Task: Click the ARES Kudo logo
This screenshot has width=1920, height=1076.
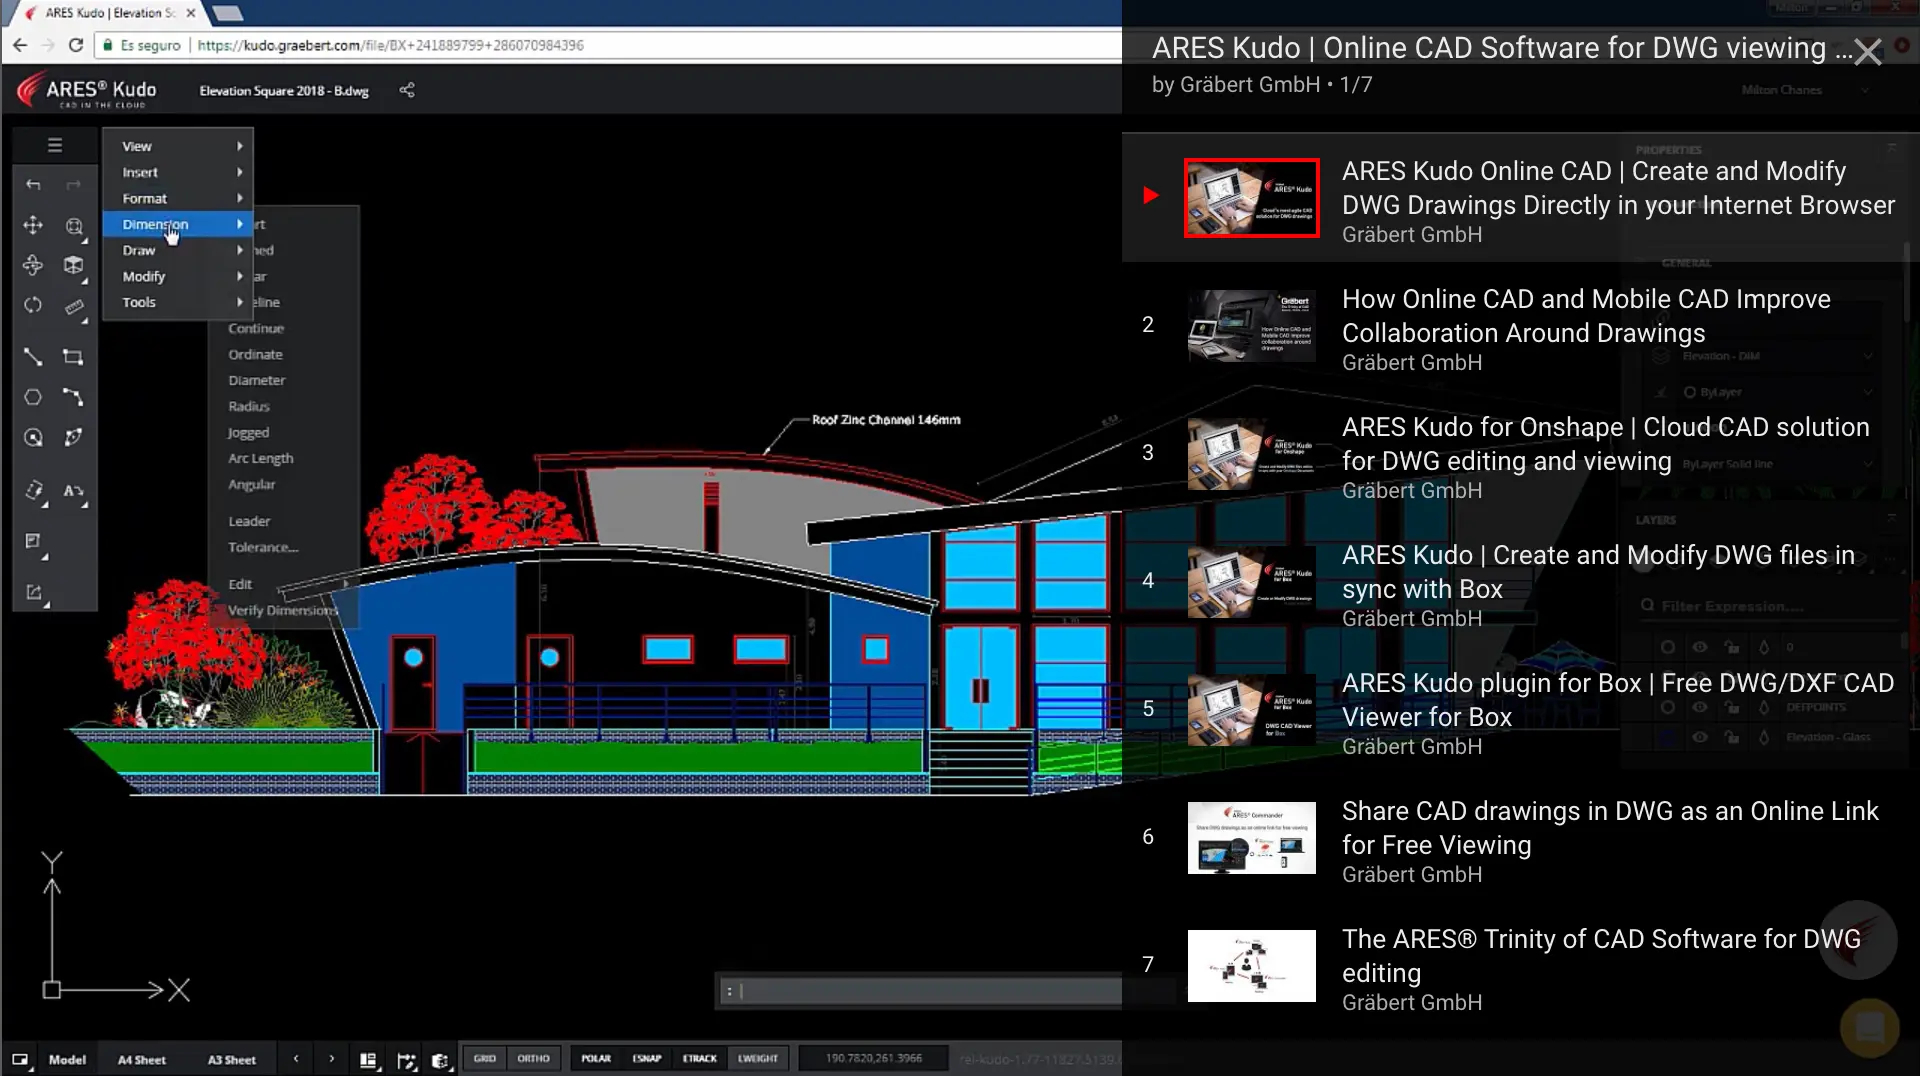Action: pyautogui.click(x=87, y=90)
